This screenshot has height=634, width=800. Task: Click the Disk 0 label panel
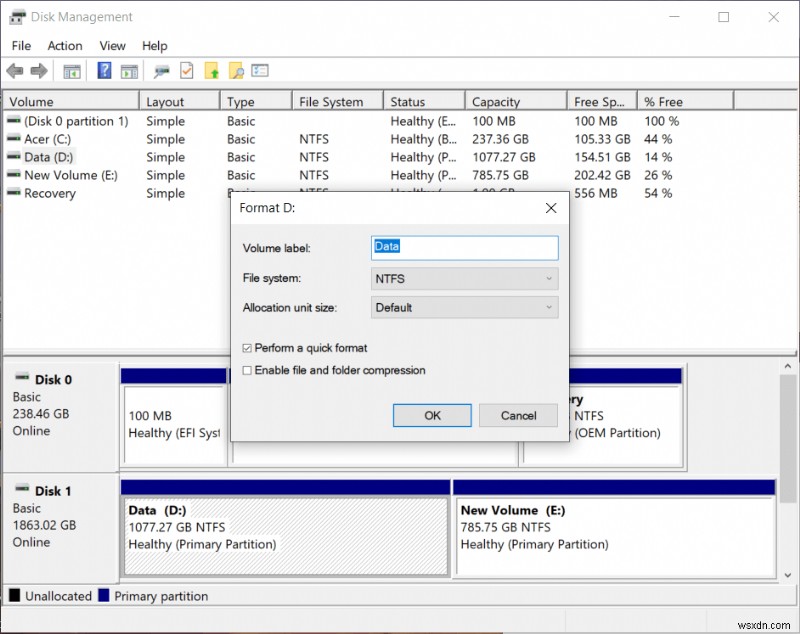[x=61, y=416]
